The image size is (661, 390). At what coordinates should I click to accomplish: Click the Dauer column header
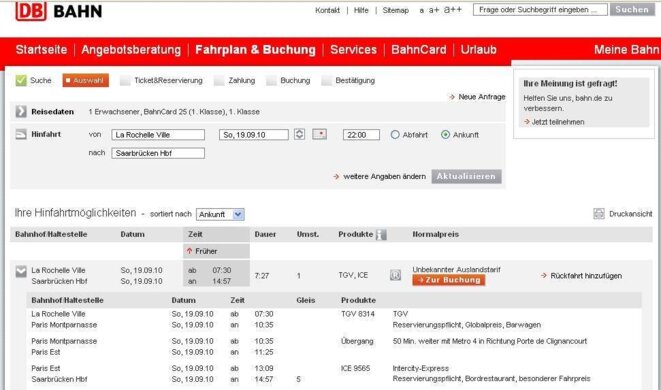pos(265,234)
